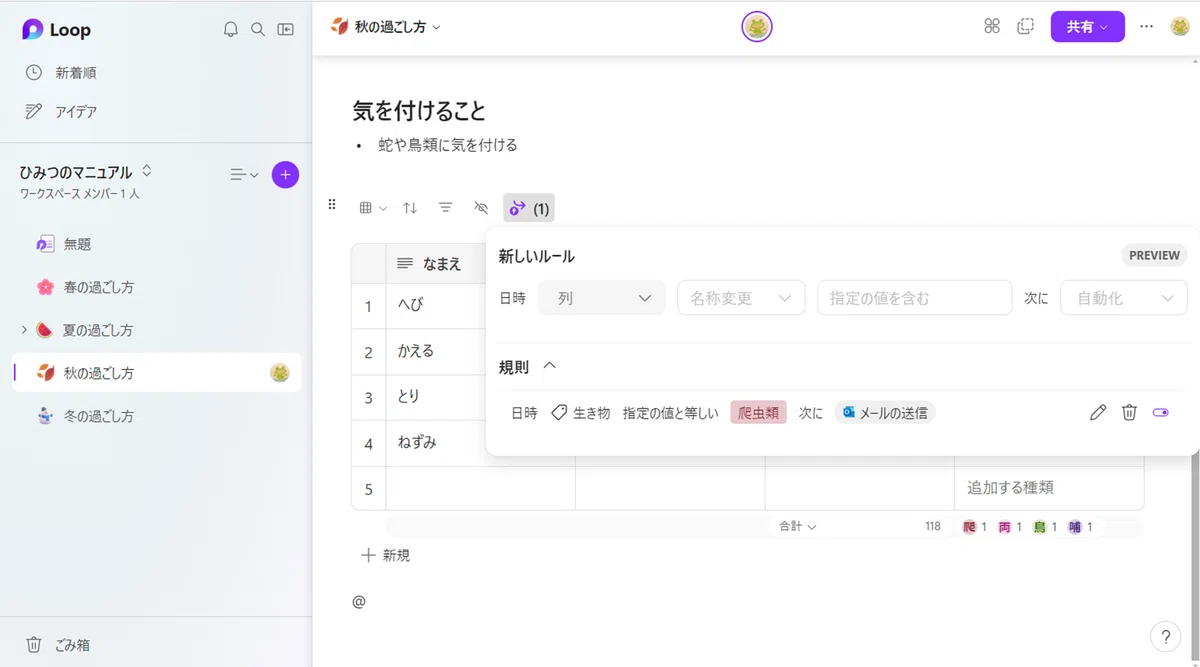Toggle hidden columns eye icon
Screen dimensions: 1200x667
pos(481,208)
